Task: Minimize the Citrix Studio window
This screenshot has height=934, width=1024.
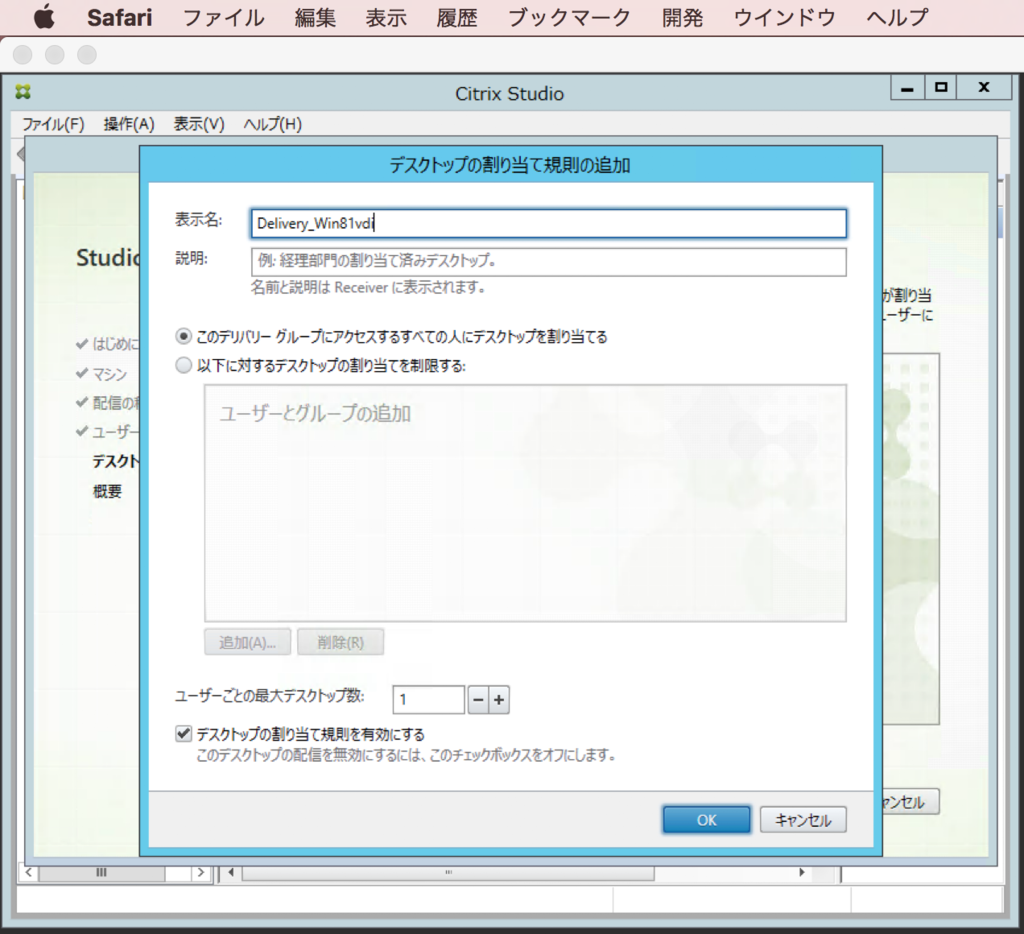Action: click(907, 88)
